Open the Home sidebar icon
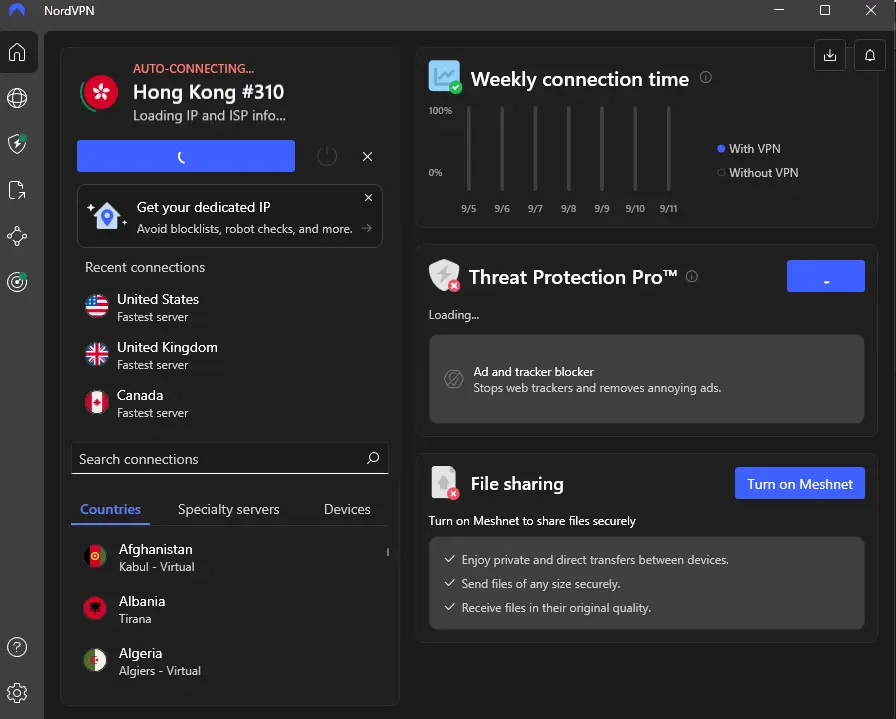This screenshot has height=719, width=896. pos(17,52)
